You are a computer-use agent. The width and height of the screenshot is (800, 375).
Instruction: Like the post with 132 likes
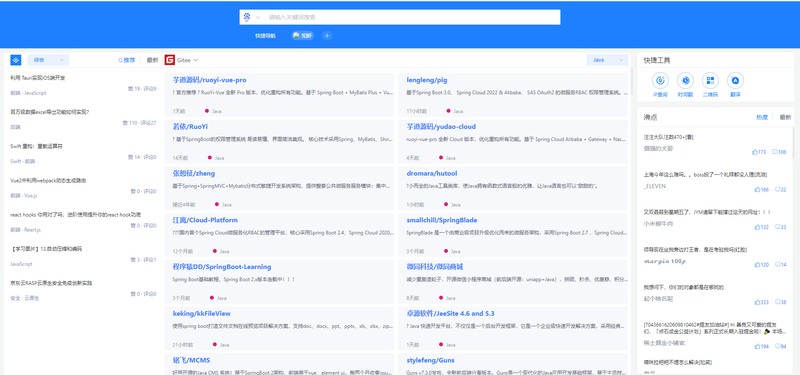coord(762,227)
